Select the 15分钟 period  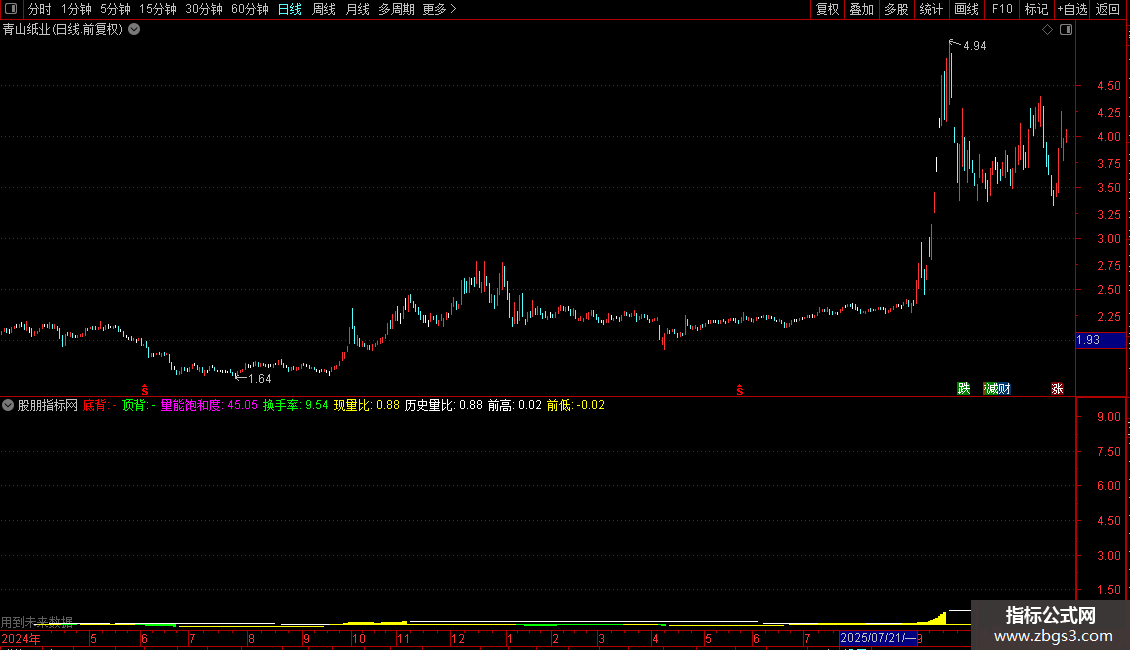click(x=158, y=9)
